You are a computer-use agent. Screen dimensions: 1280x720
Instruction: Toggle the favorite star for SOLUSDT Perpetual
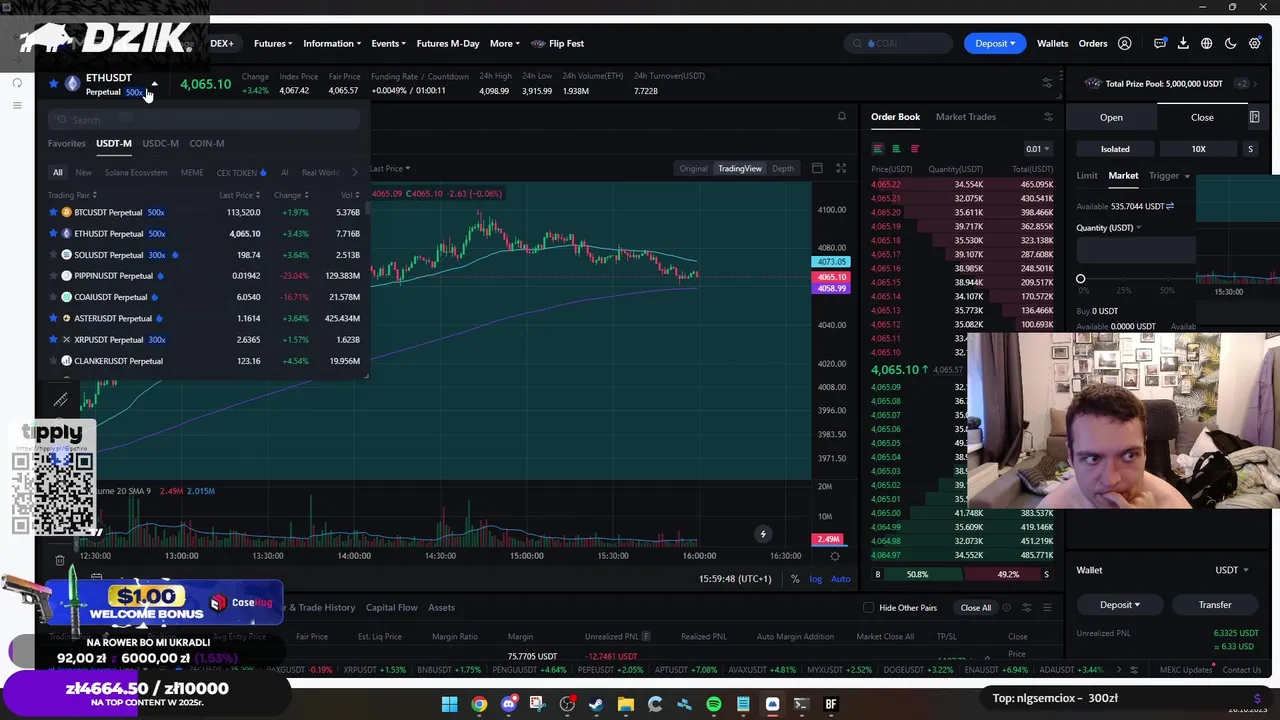pos(53,255)
